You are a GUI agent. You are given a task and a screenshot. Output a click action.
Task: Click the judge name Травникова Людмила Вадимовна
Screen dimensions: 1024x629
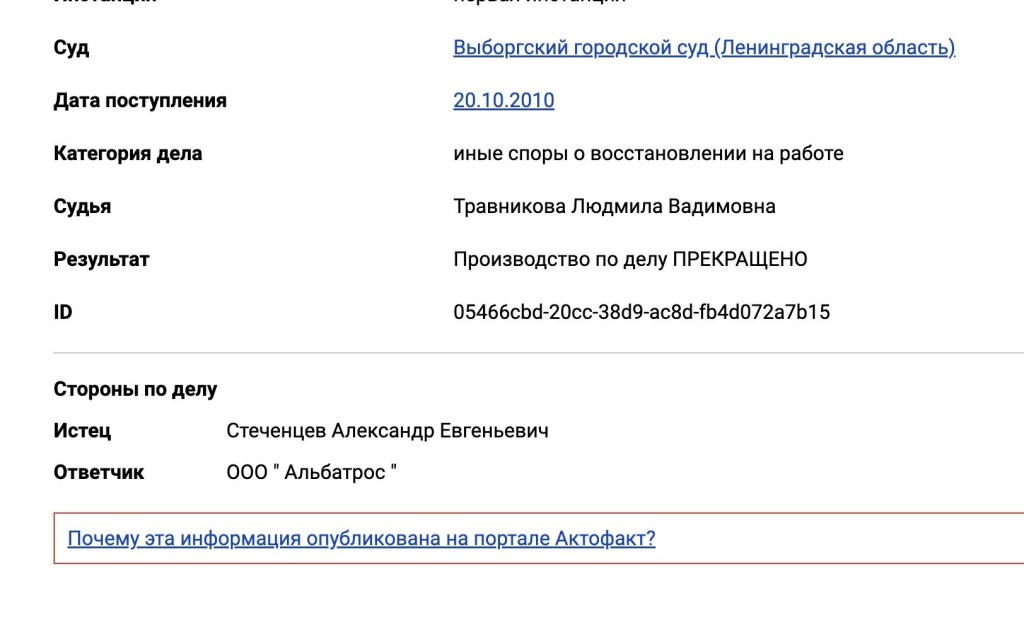614,207
